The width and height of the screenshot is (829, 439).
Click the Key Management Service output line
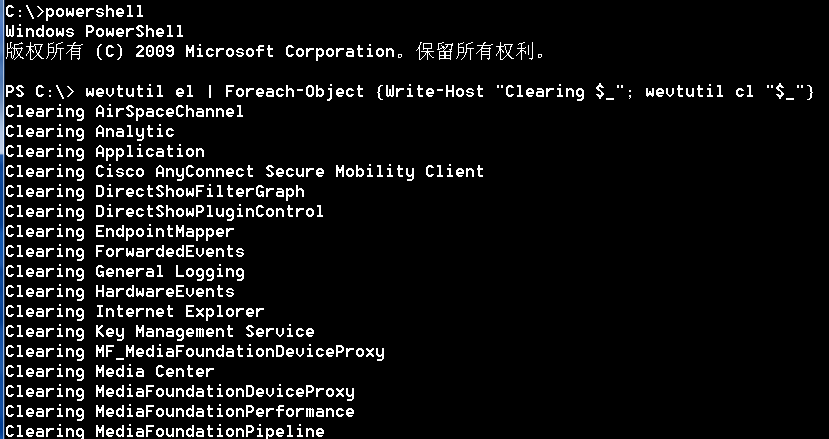[x=159, y=332]
